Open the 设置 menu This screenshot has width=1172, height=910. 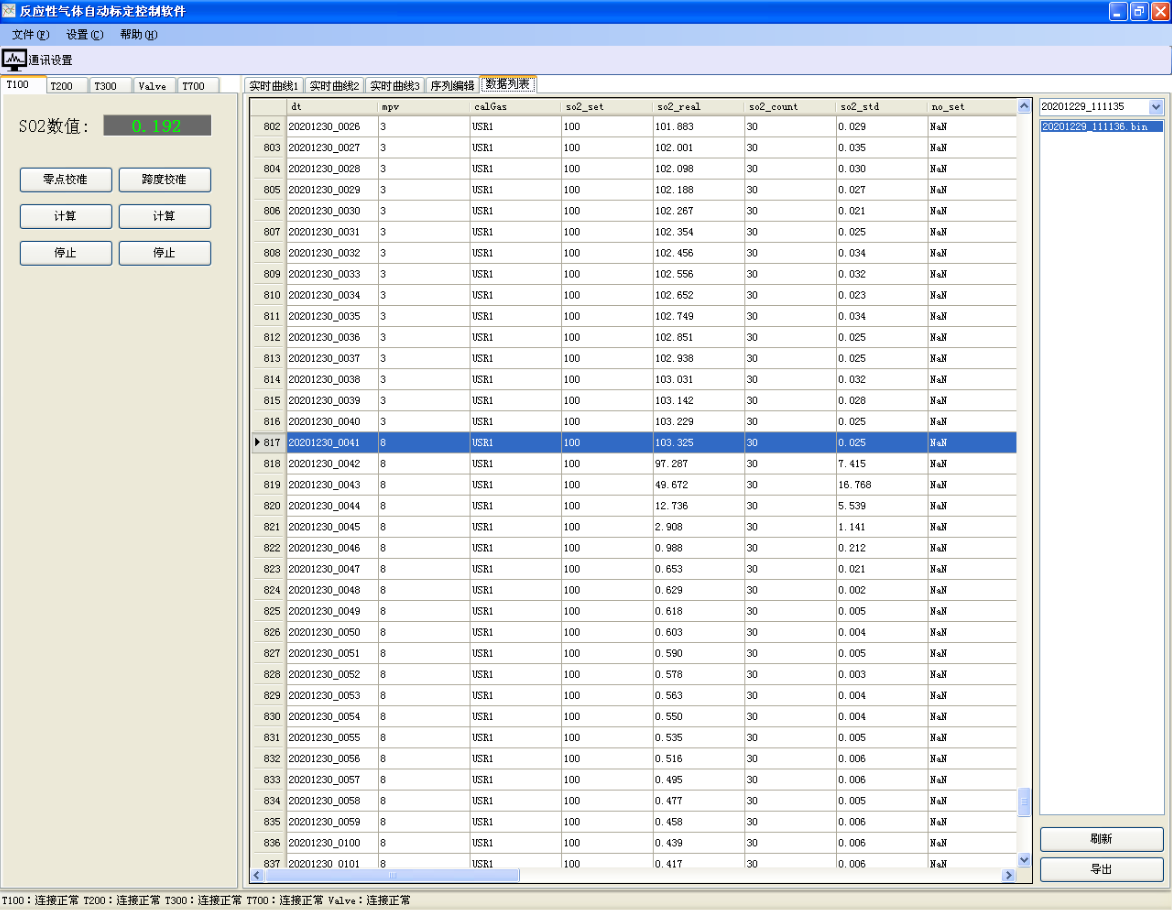tap(84, 35)
